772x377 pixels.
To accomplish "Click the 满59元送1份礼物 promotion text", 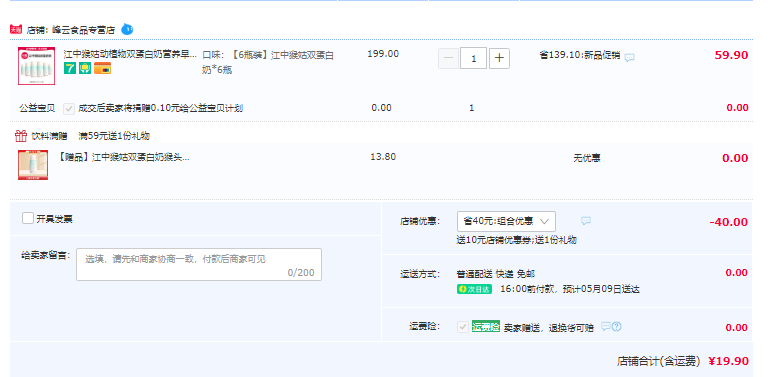I will (x=114, y=136).
